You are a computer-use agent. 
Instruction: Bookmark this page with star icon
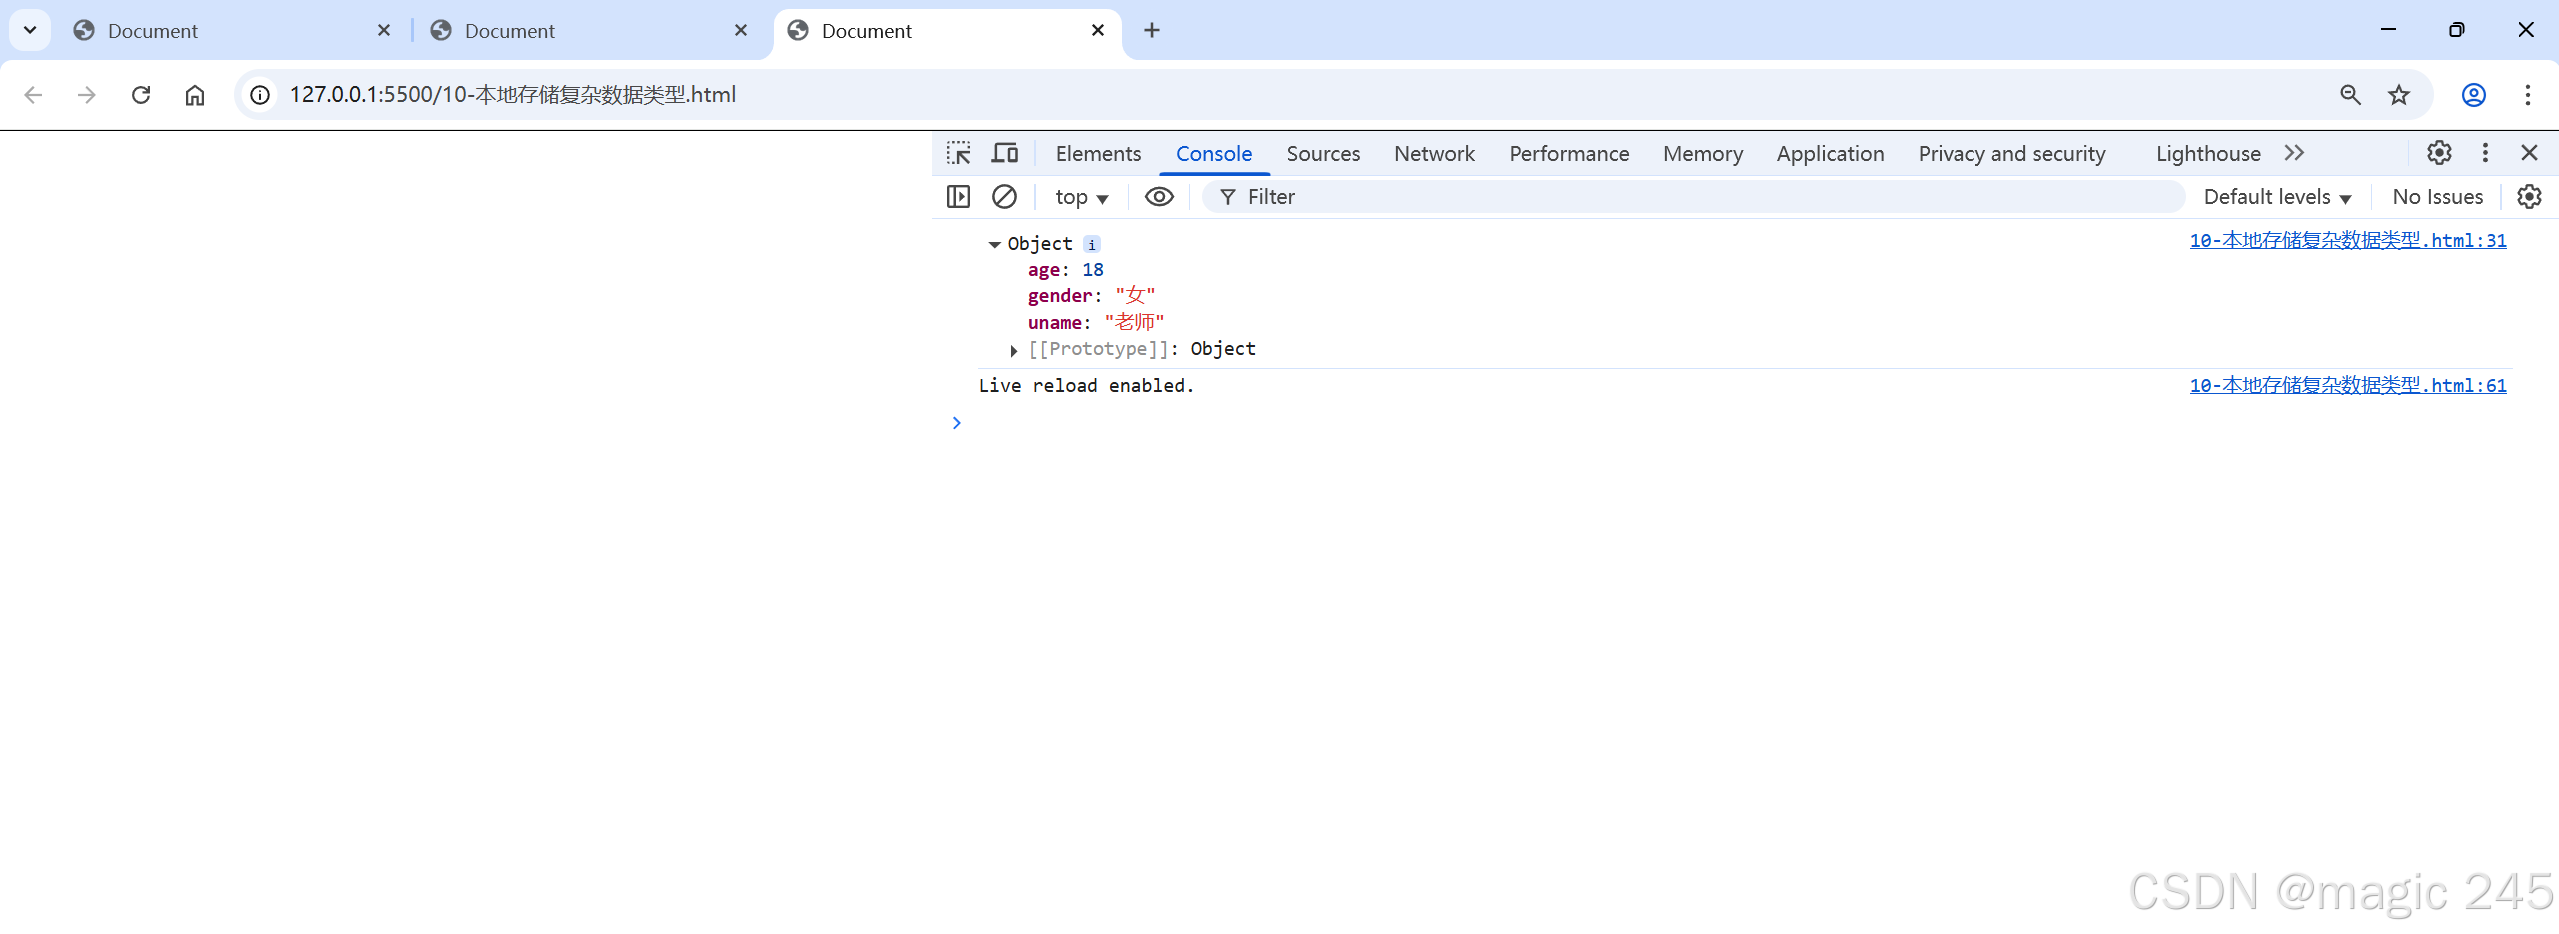2399,95
